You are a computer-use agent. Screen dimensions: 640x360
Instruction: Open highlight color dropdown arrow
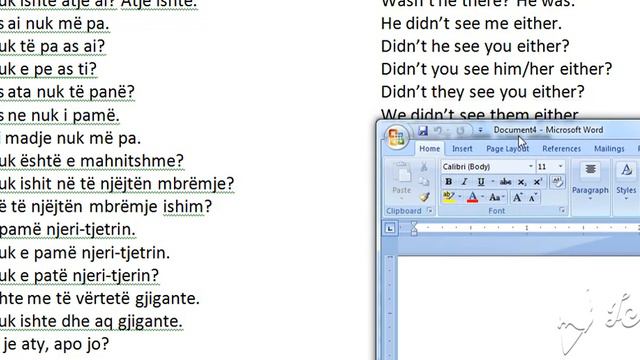click(460, 197)
